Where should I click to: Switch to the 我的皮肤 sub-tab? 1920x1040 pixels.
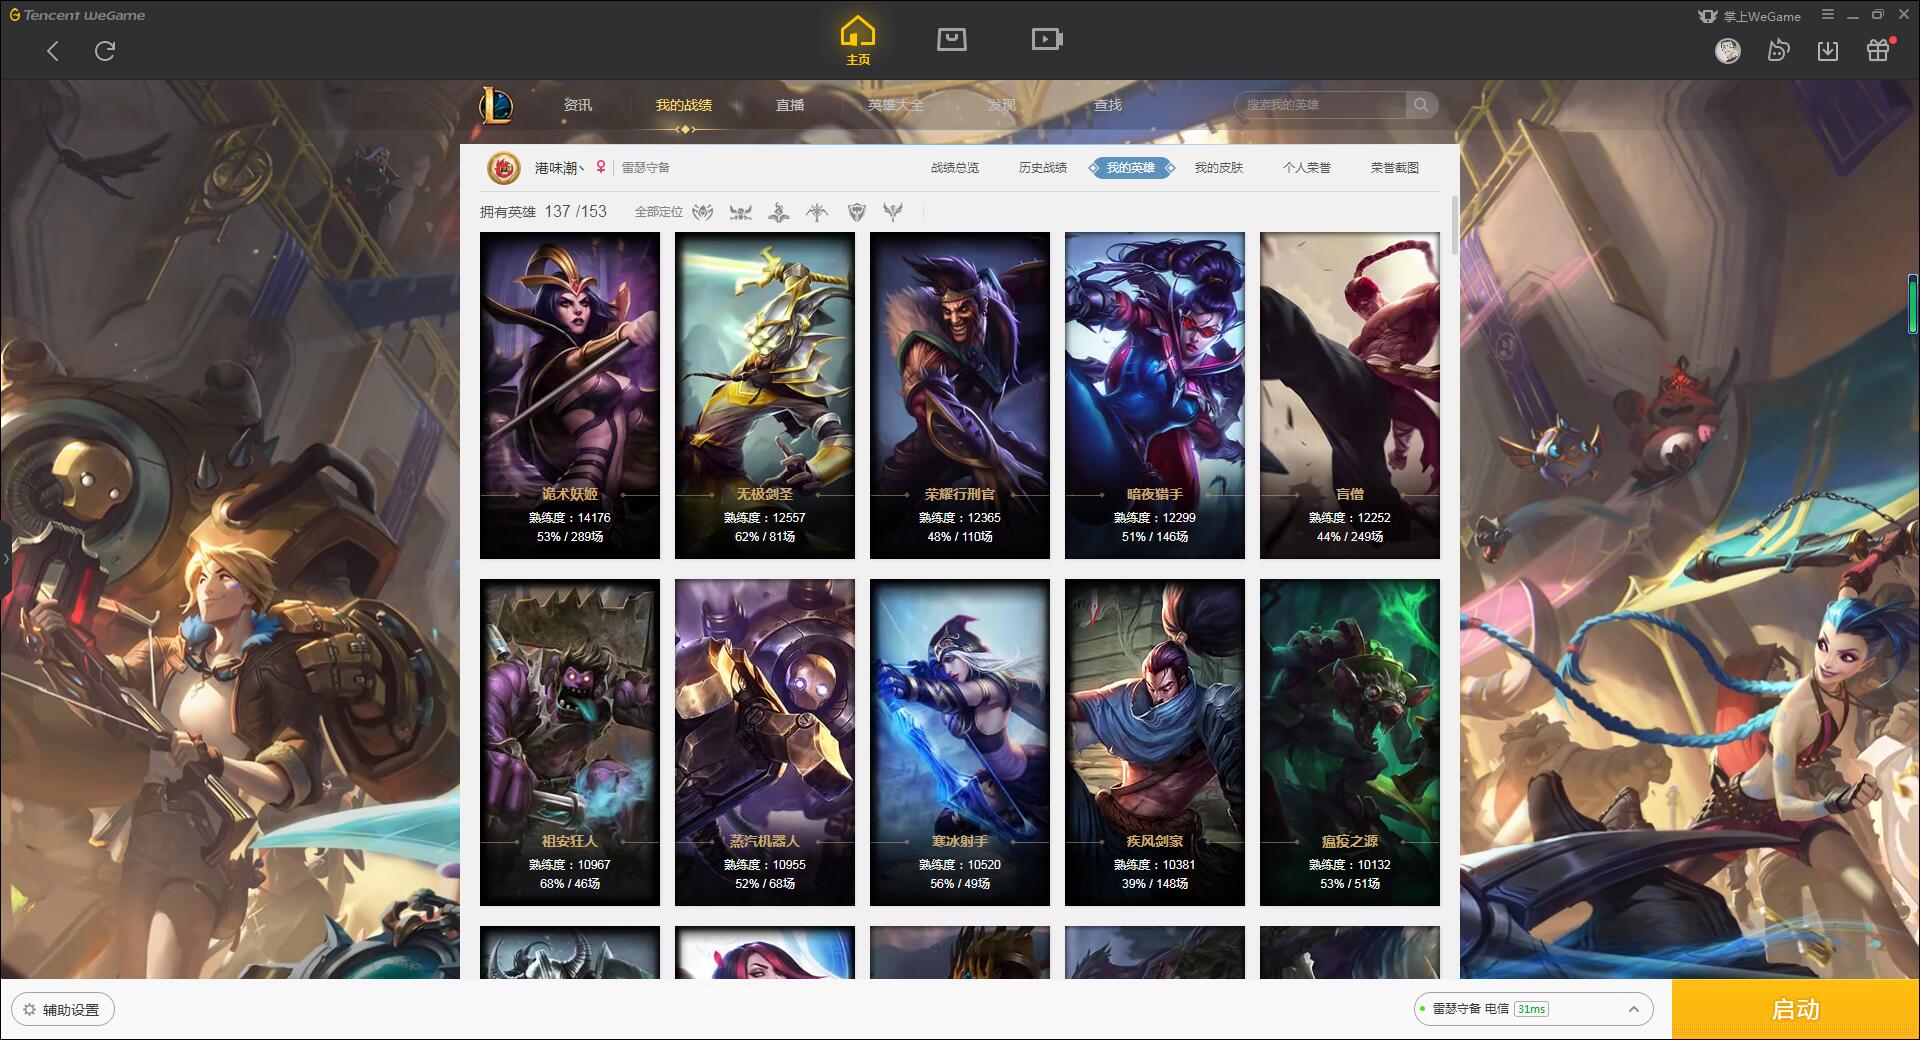point(1219,168)
